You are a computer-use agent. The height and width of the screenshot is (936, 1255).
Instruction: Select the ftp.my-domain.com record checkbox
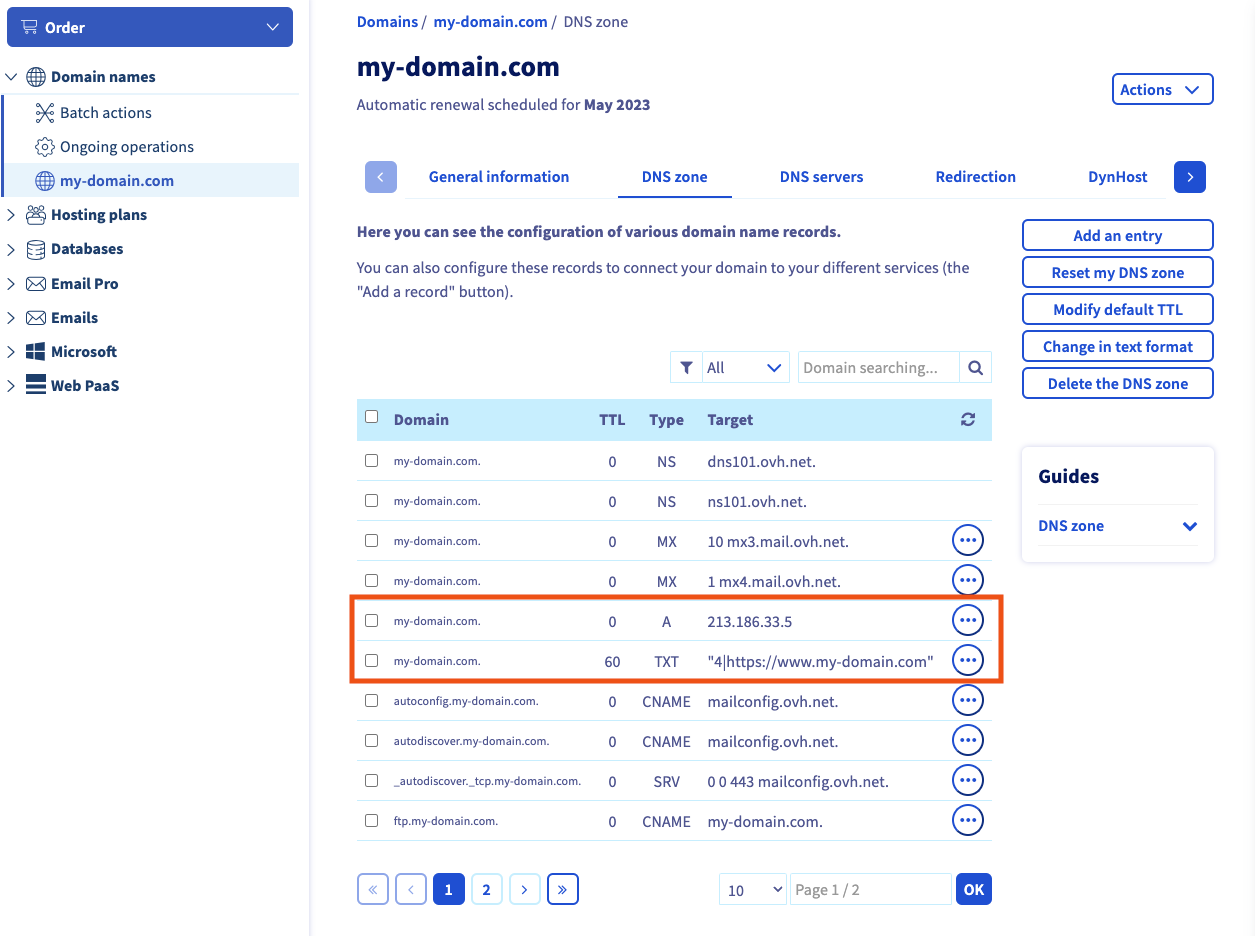point(372,821)
